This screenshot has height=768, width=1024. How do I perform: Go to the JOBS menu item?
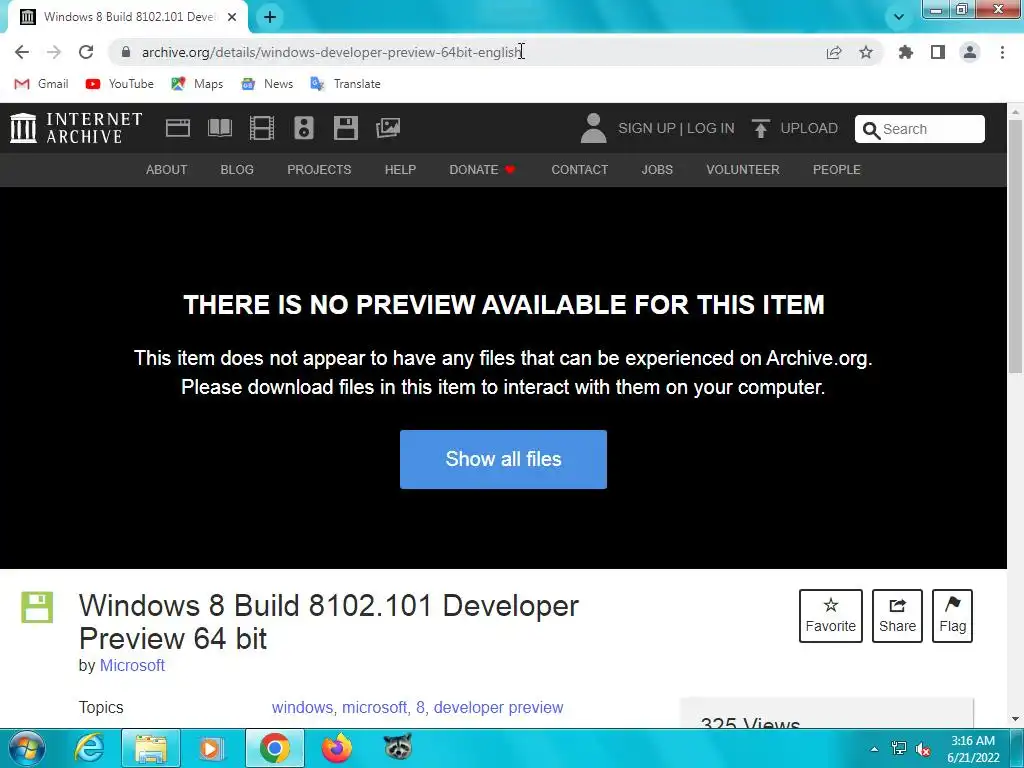[x=657, y=170]
